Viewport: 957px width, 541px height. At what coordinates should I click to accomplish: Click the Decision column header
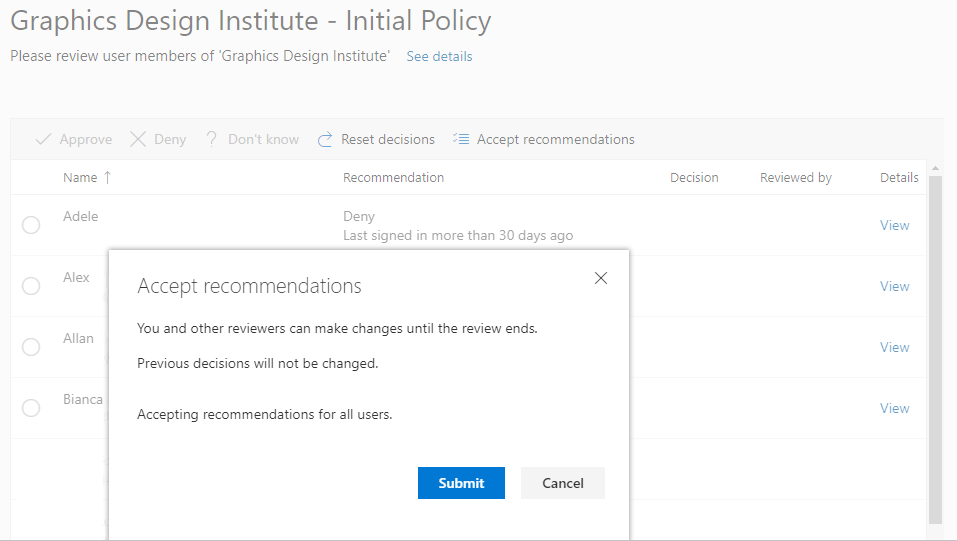tap(694, 178)
